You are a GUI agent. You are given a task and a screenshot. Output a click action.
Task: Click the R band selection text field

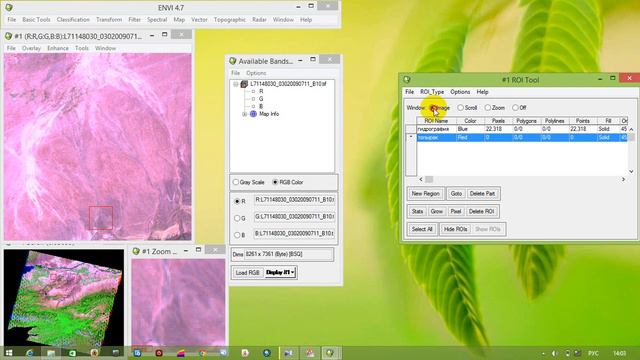[x=294, y=200]
